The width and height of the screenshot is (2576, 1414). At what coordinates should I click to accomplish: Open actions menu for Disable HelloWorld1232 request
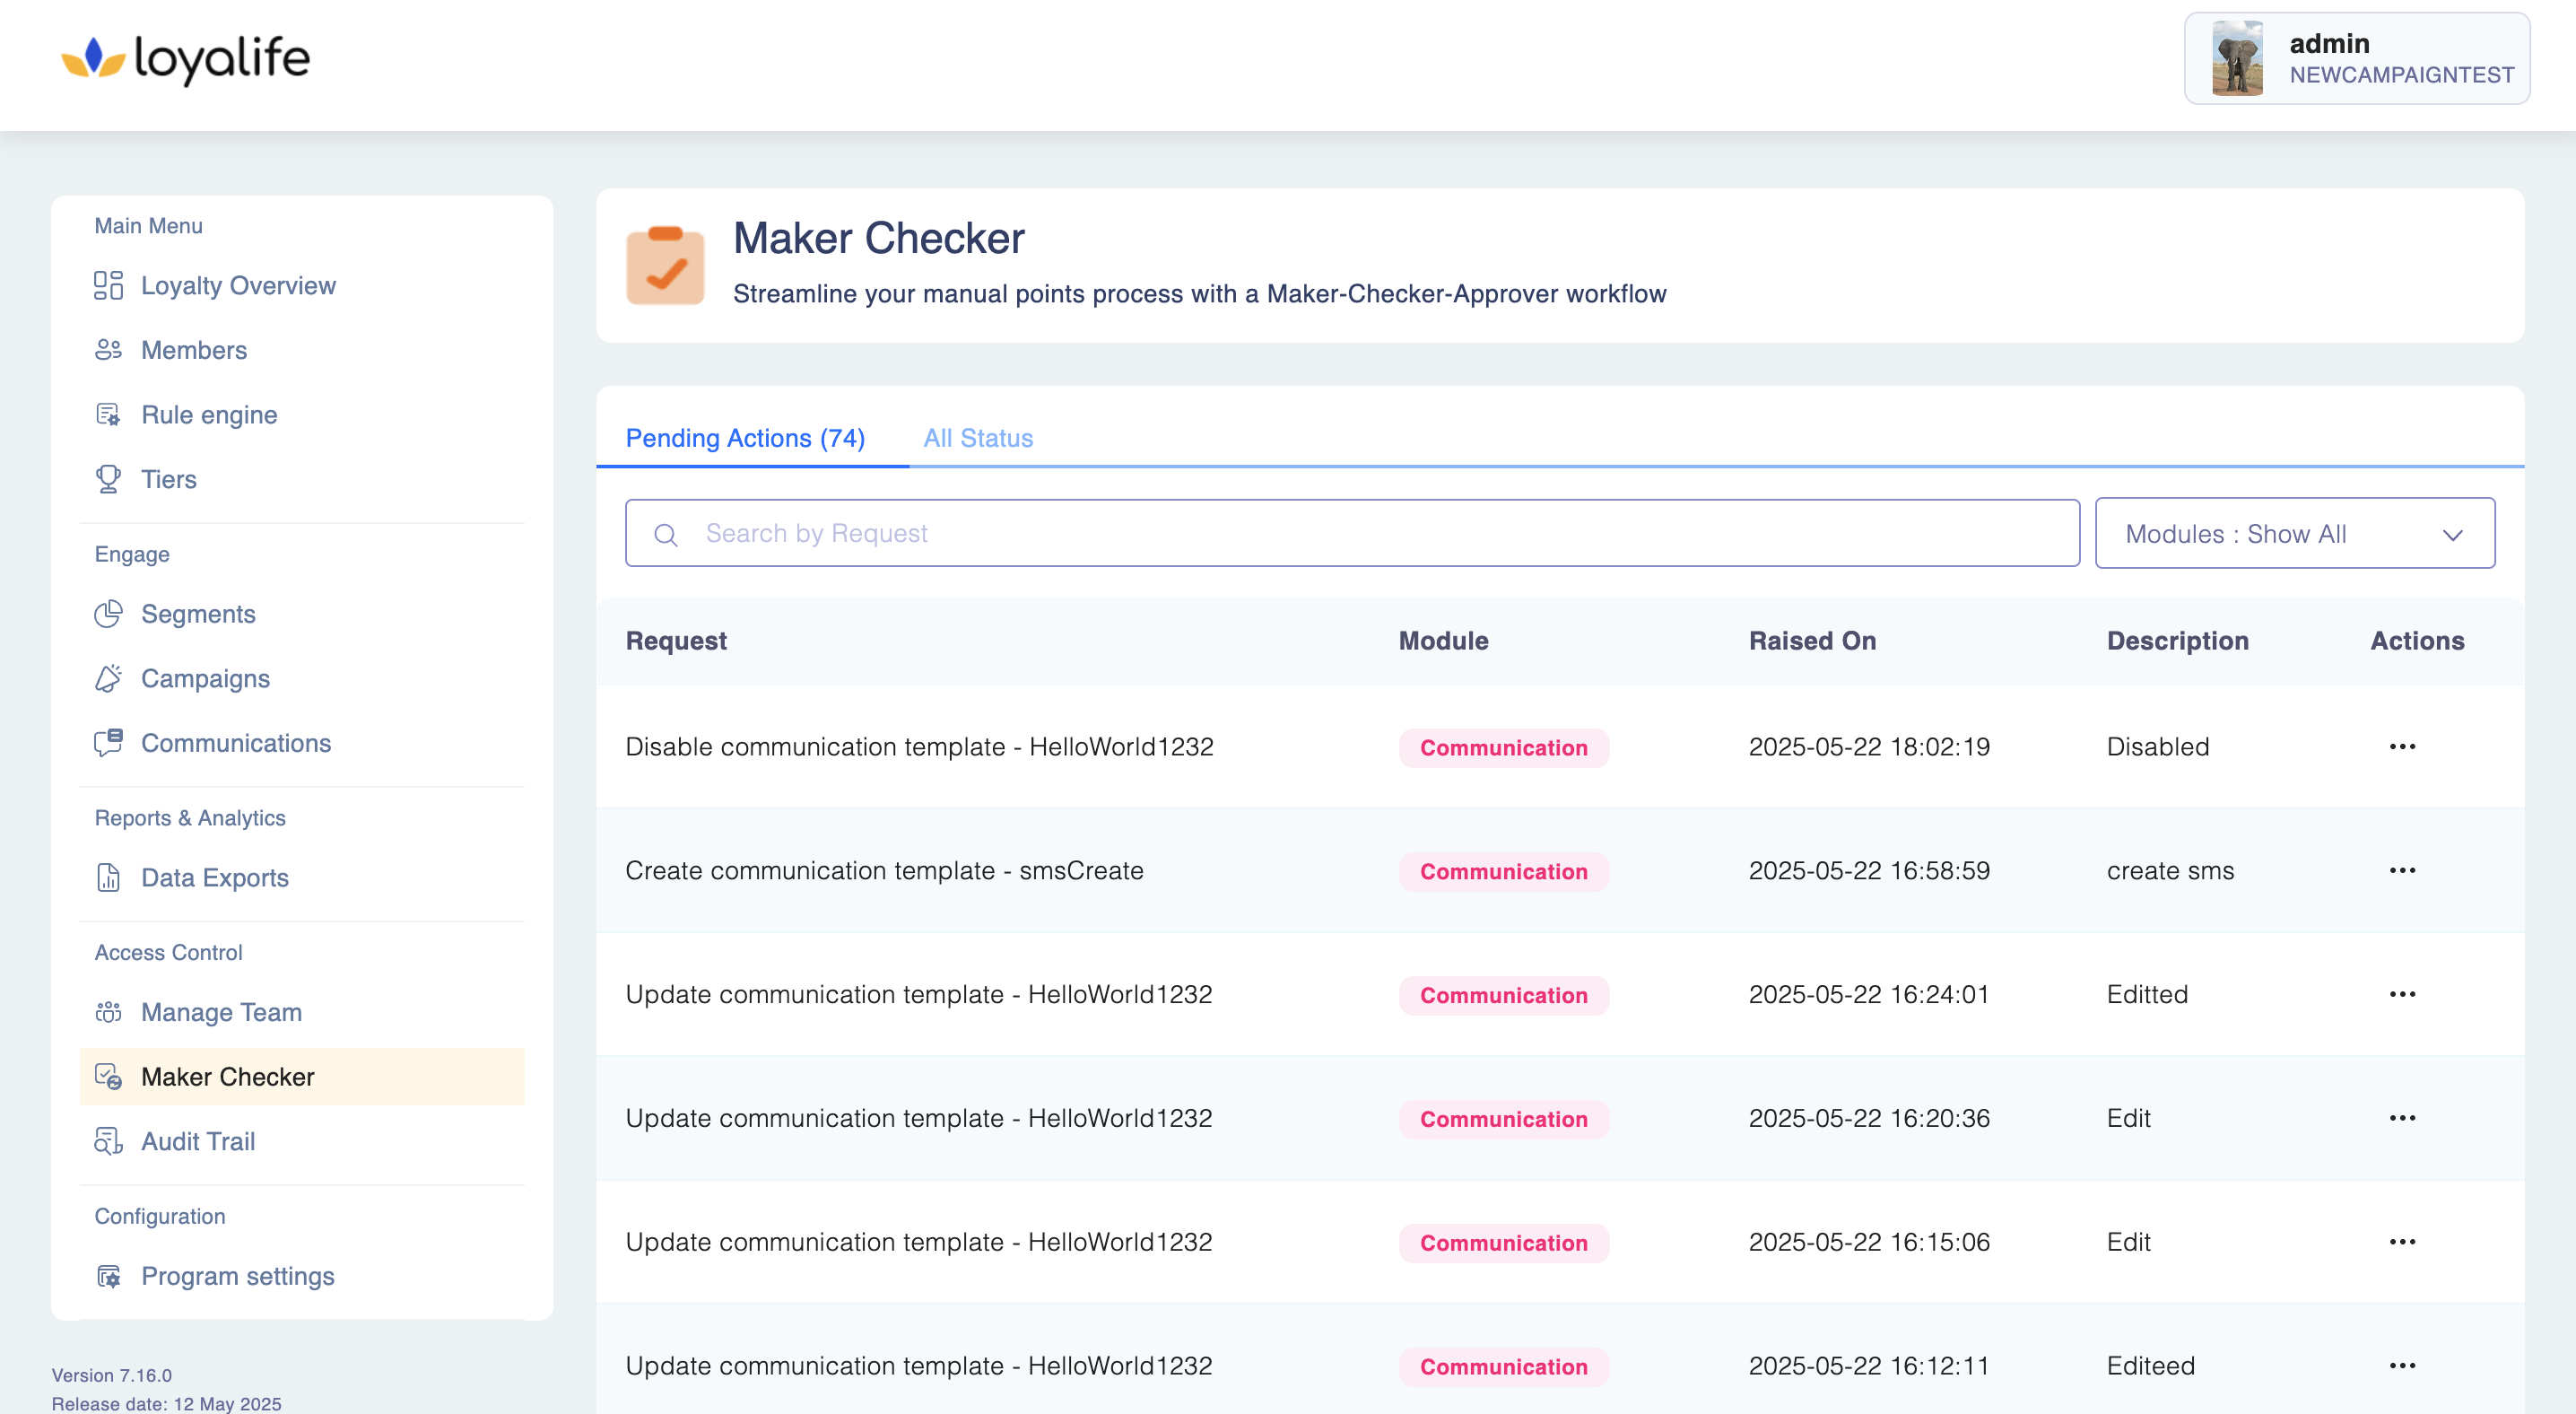[x=2402, y=746]
